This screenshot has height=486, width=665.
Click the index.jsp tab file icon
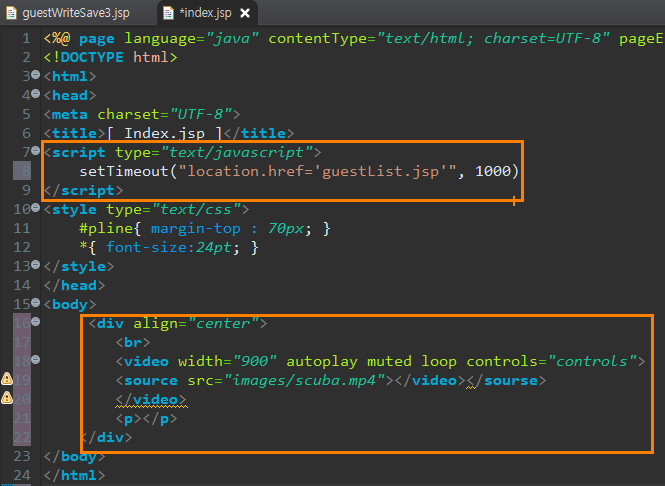168,13
